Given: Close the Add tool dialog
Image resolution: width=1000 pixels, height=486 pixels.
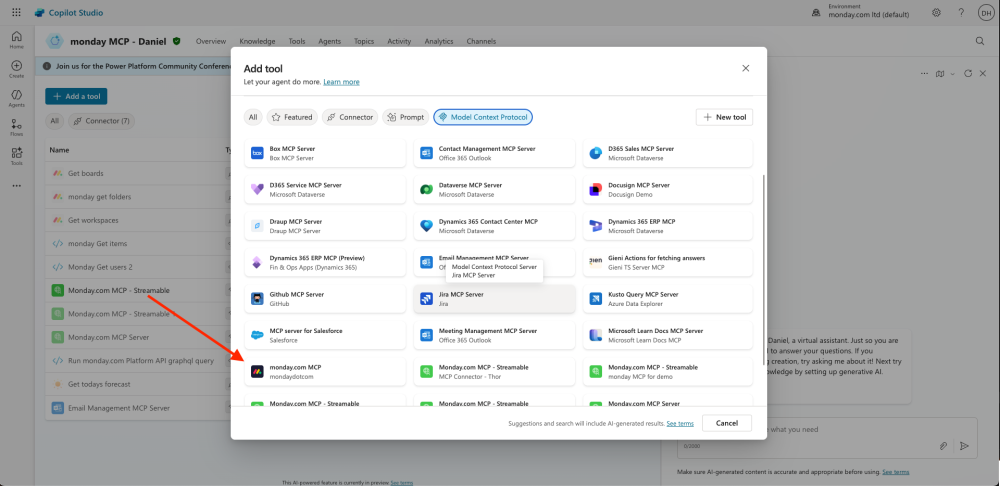Looking at the screenshot, I should coord(745,68).
